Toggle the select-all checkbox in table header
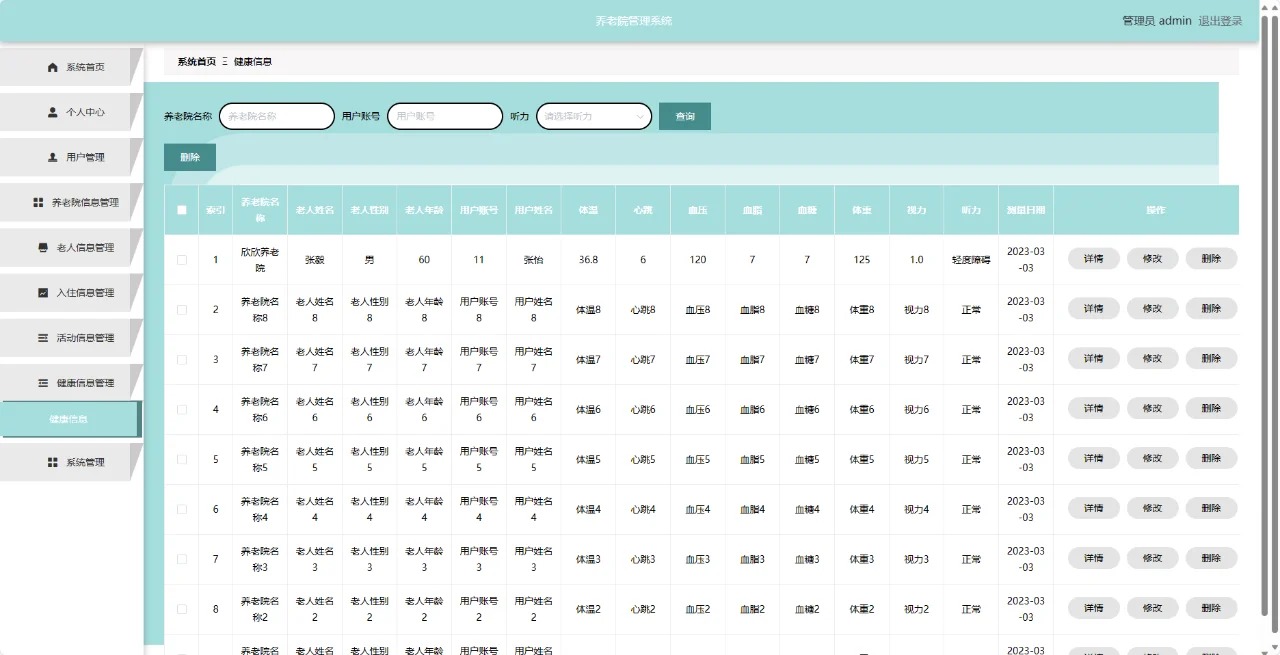Viewport: 1280px width, 655px height. pos(181,210)
